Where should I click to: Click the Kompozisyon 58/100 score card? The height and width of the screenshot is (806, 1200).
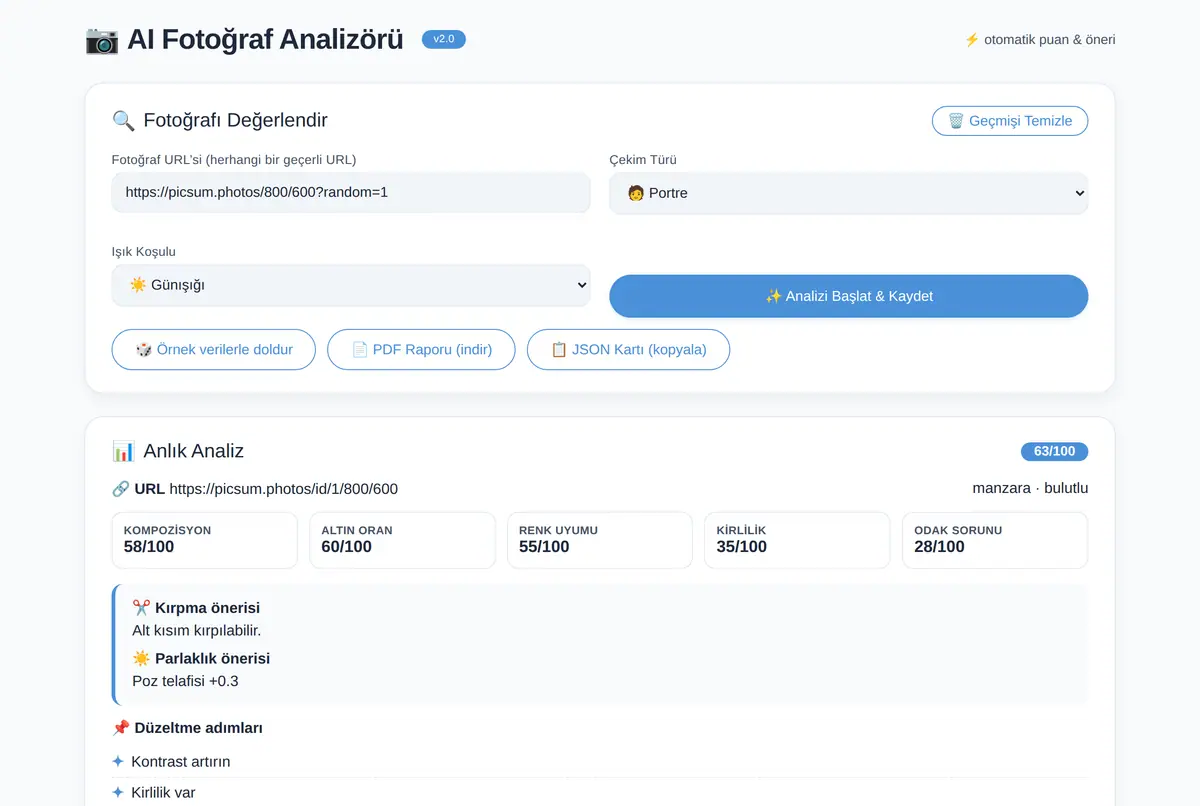click(x=205, y=540)
